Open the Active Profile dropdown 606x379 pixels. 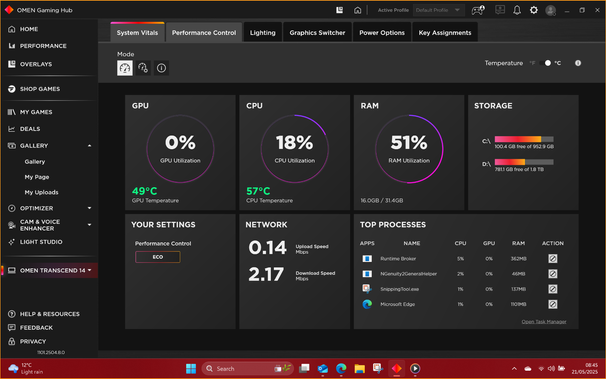[x=438, y=10]
